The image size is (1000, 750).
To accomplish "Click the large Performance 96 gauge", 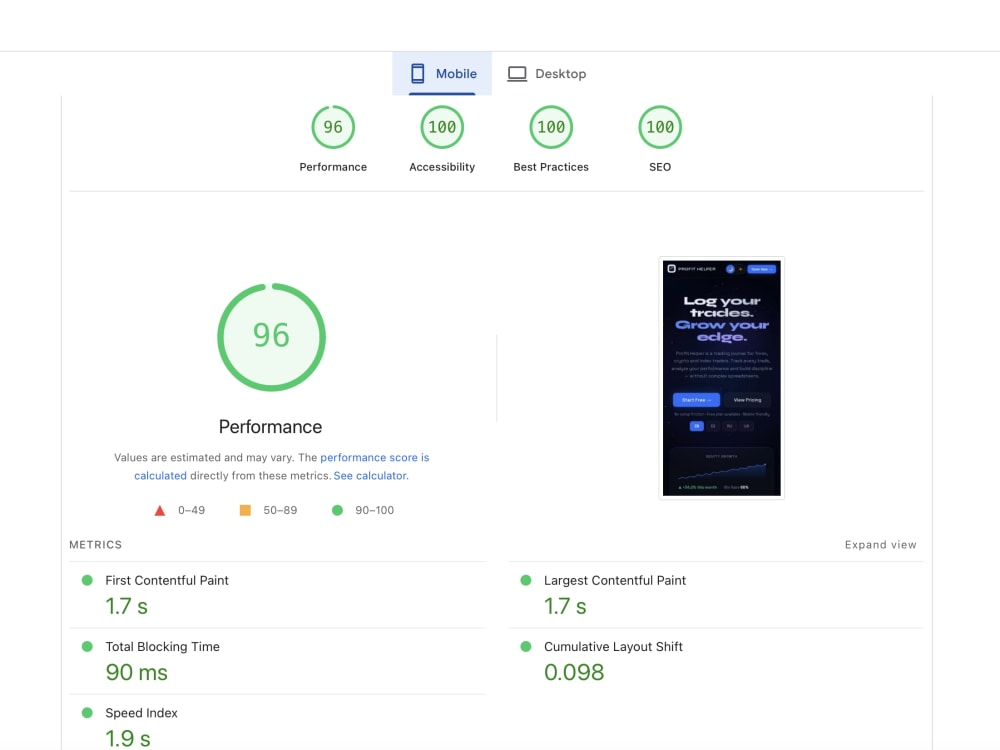I will click(x=271, y=337).
